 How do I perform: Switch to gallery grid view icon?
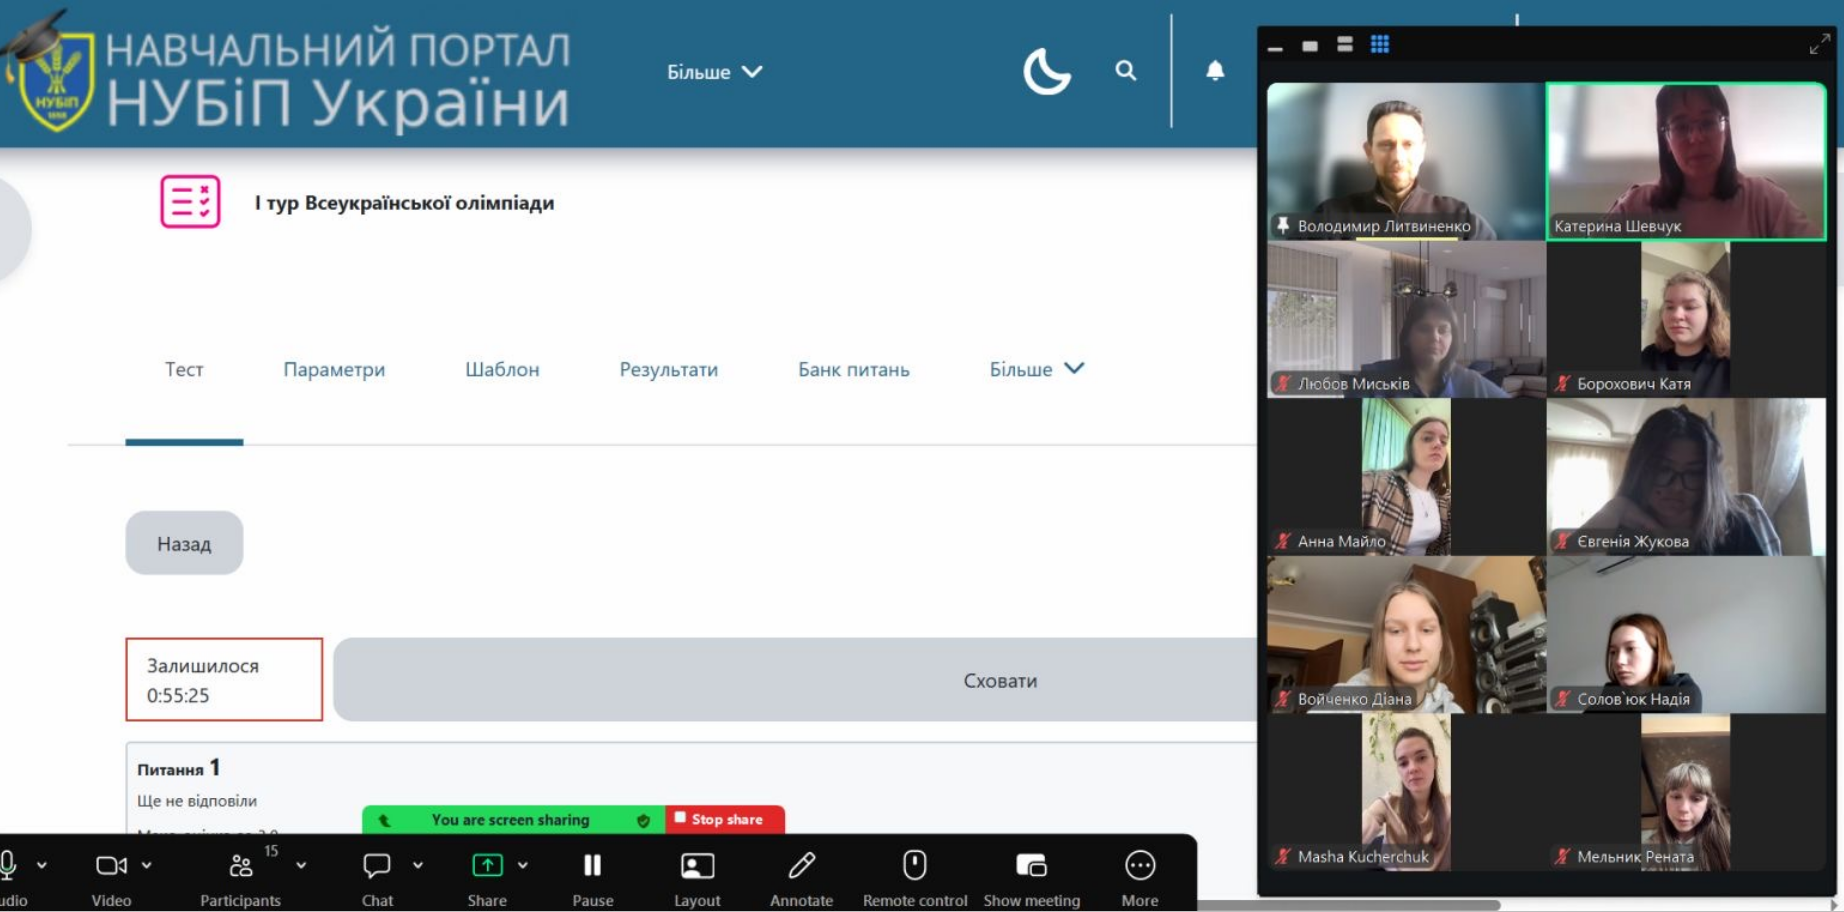1380,44
